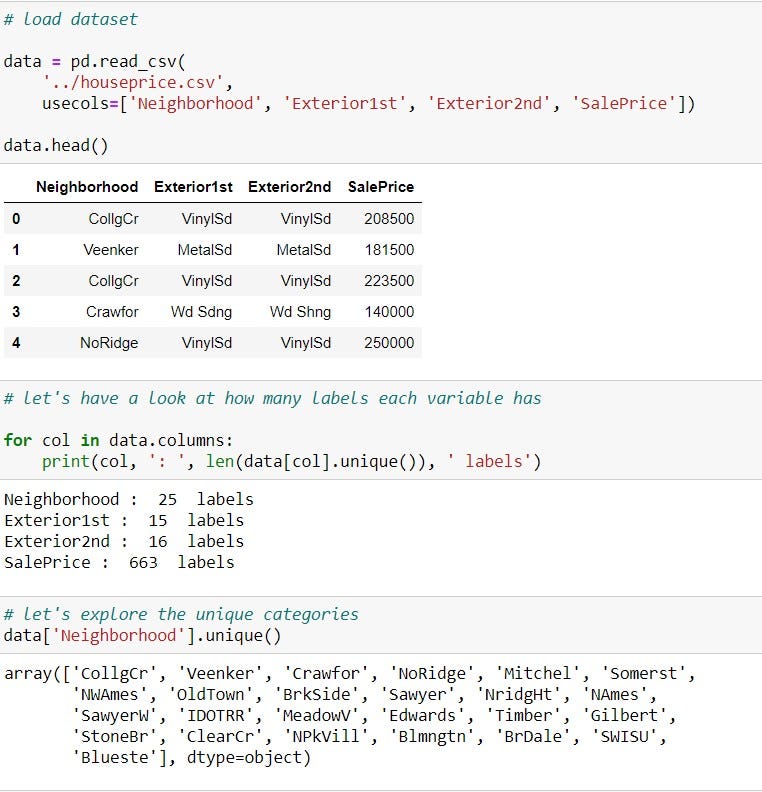Click 'IDOTRR' in the array output
This screenshot has height=792, width=762.
(x=216, y=715)
